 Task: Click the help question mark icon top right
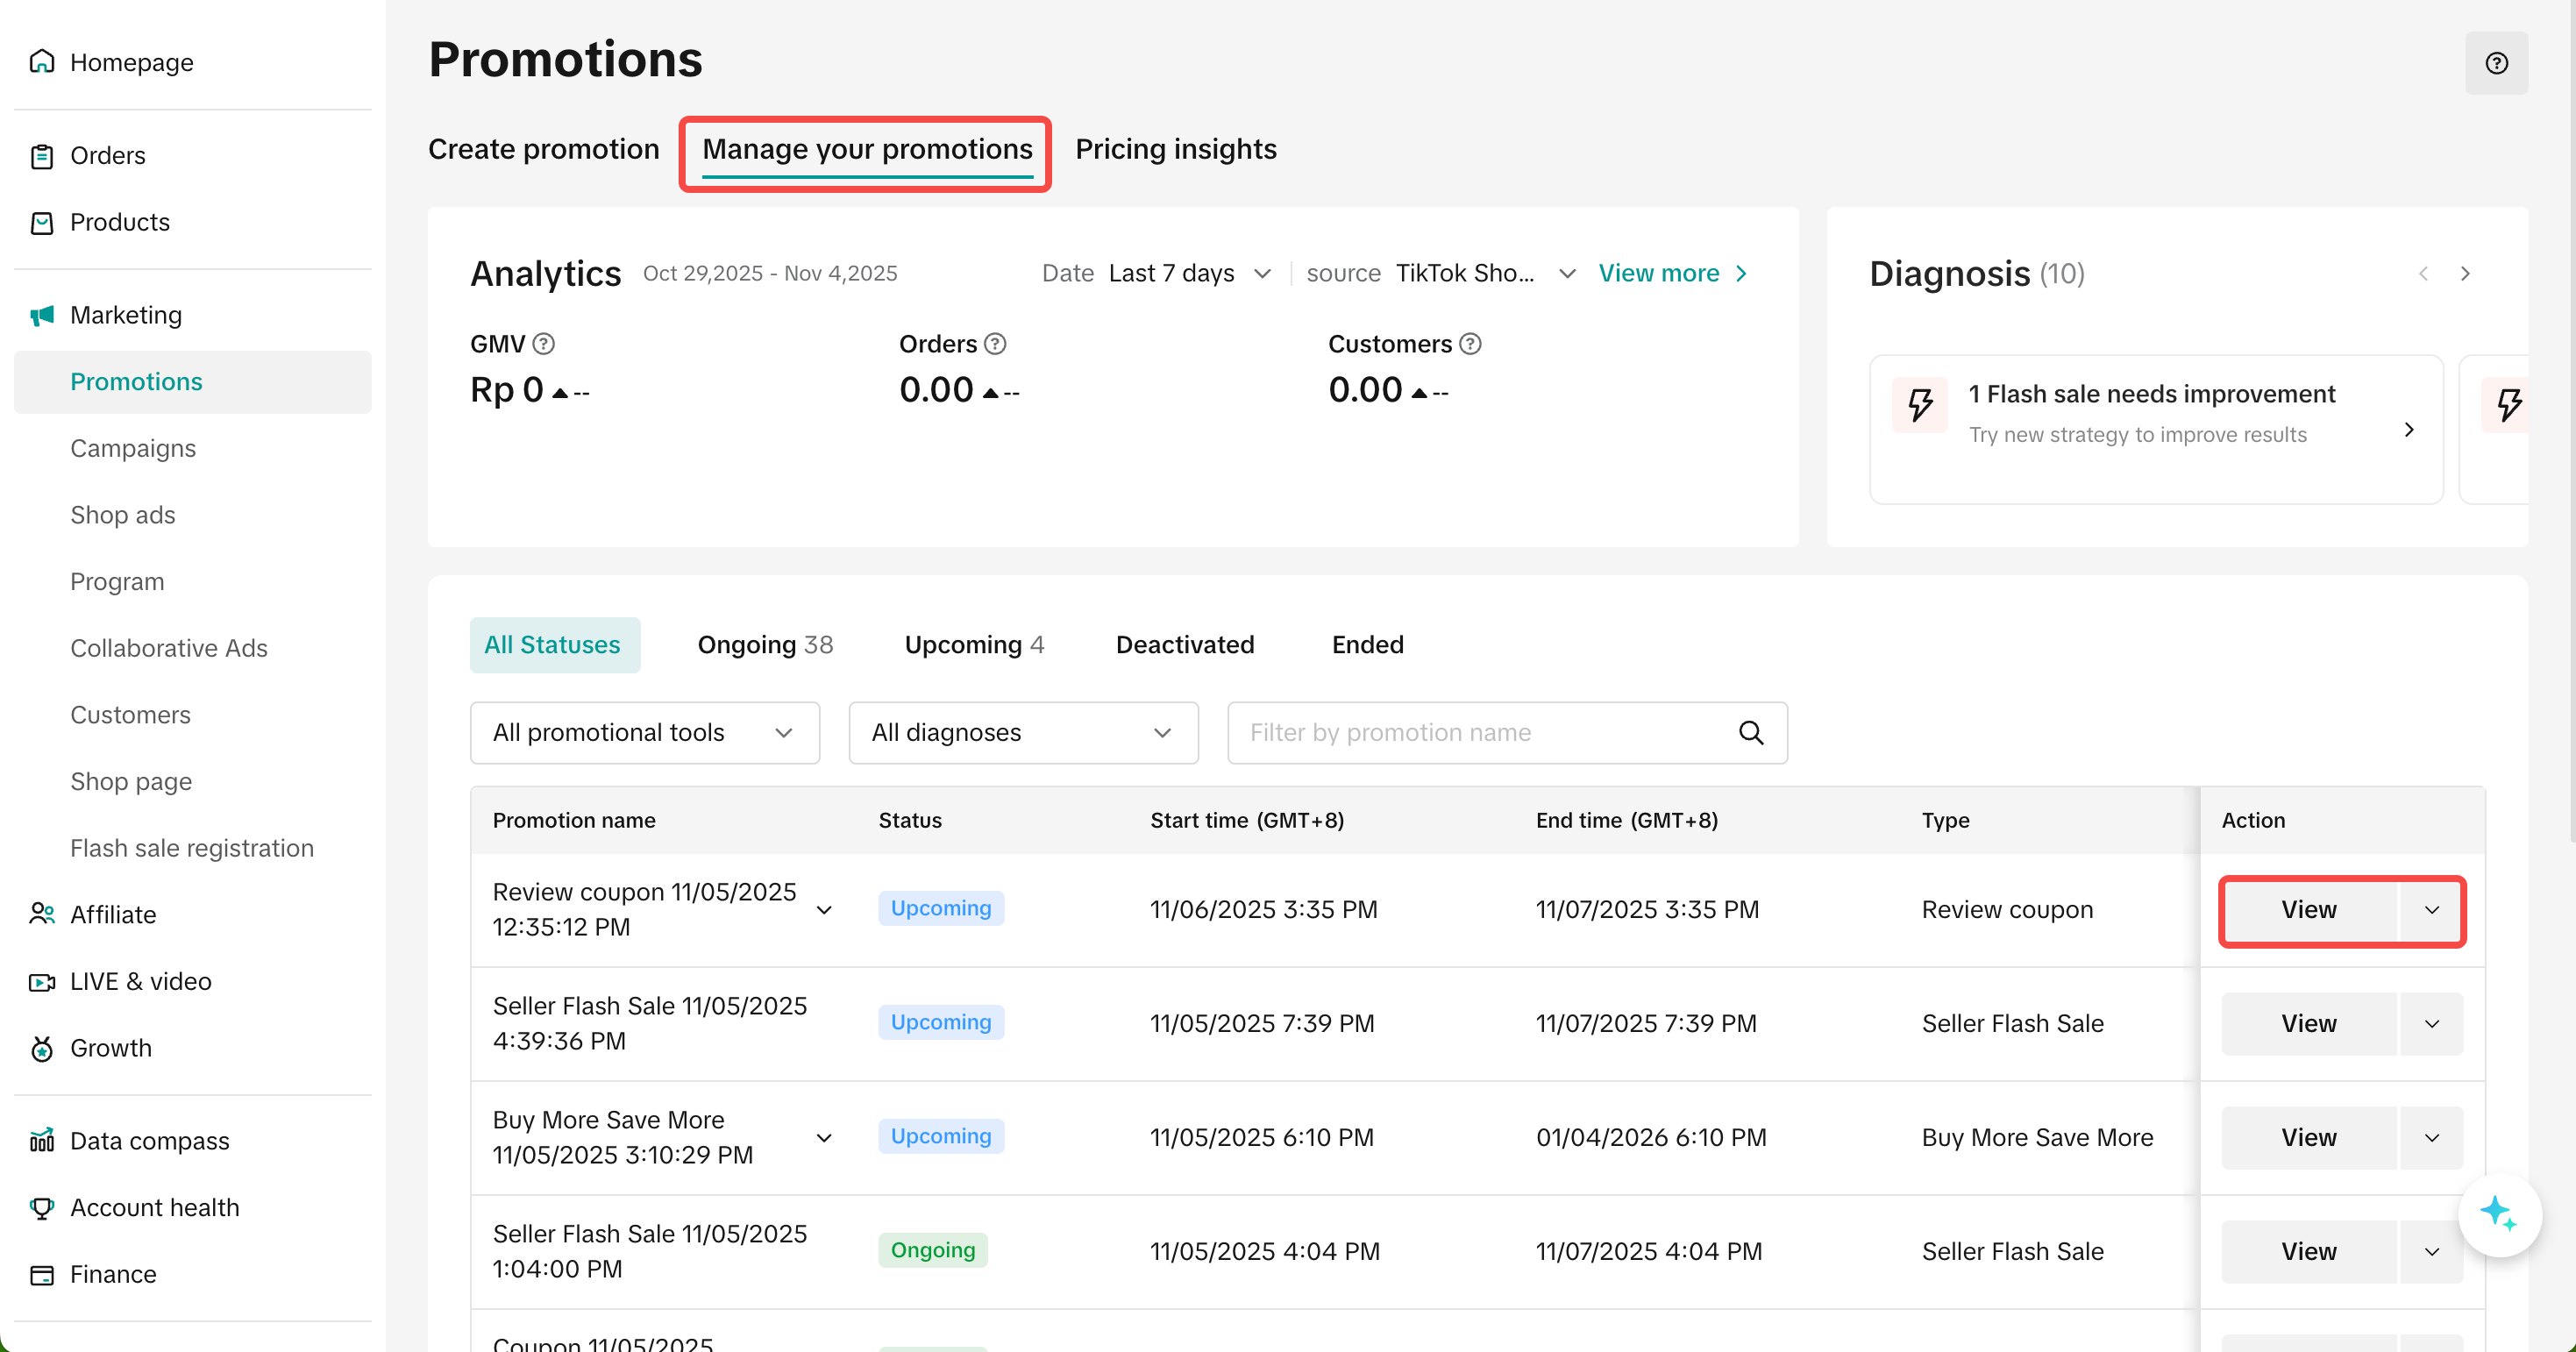click(2496, 63)
